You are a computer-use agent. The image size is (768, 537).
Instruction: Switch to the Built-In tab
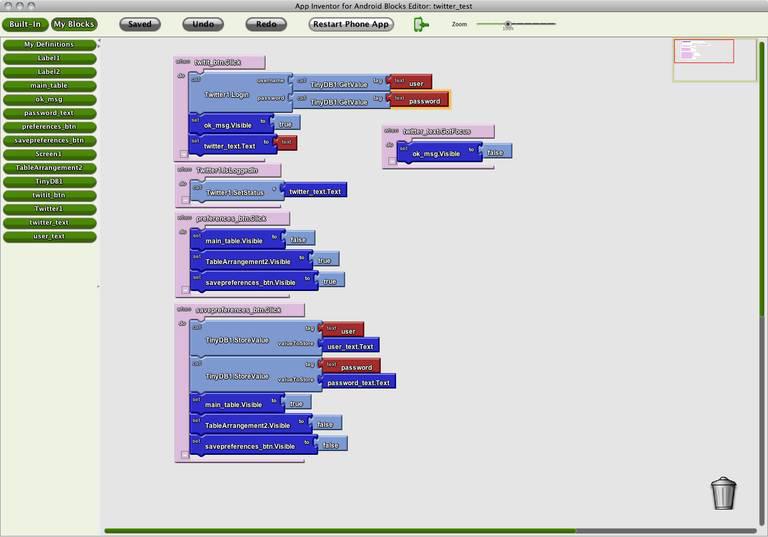[24, 24]
